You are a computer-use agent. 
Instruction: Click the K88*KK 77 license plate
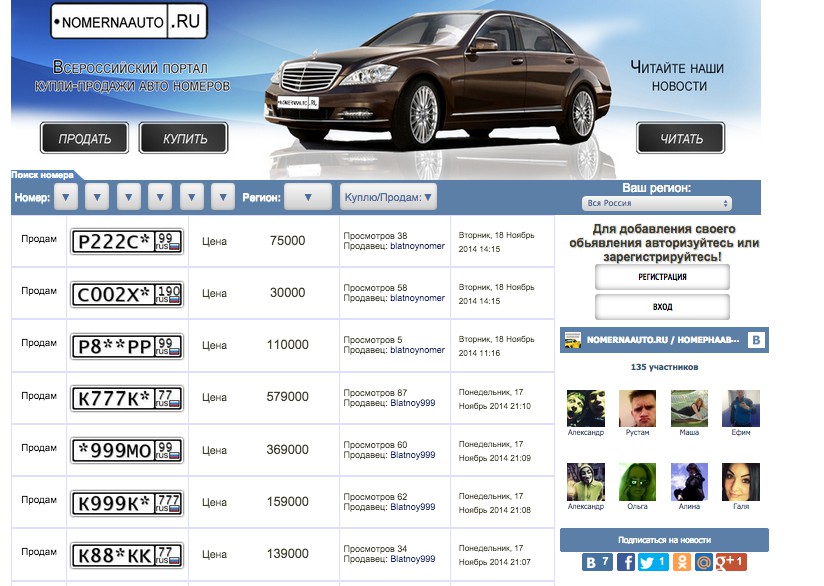point(127,555)
